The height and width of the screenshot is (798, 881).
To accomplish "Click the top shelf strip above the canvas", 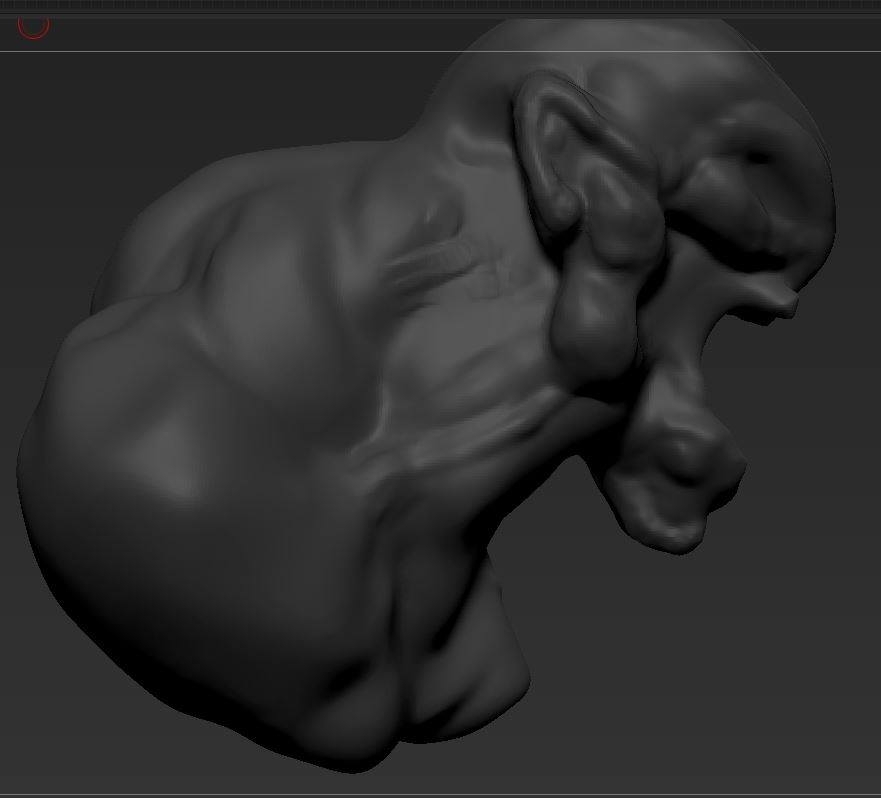I will [440, 7].
